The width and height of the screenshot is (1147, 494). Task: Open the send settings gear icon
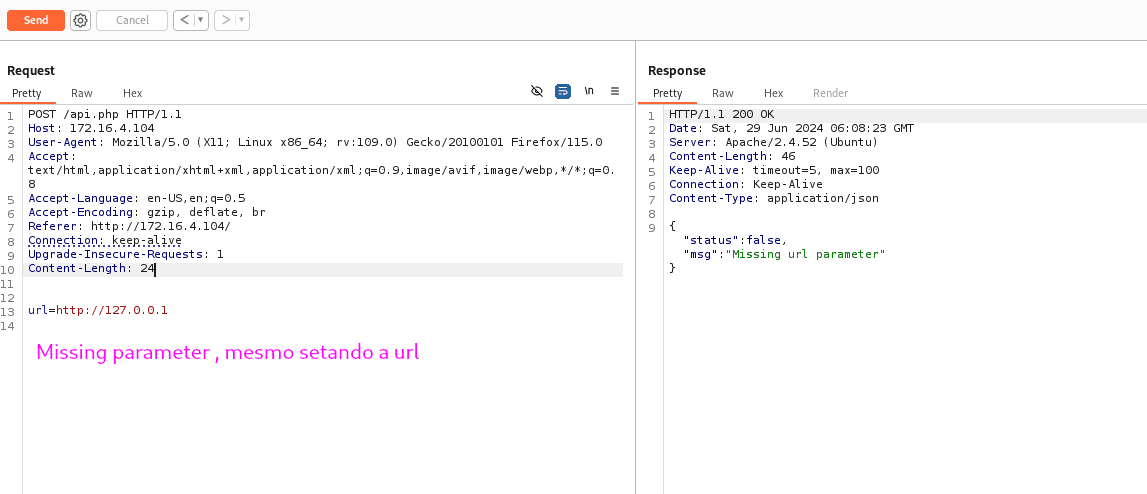[x=81, y=20]
